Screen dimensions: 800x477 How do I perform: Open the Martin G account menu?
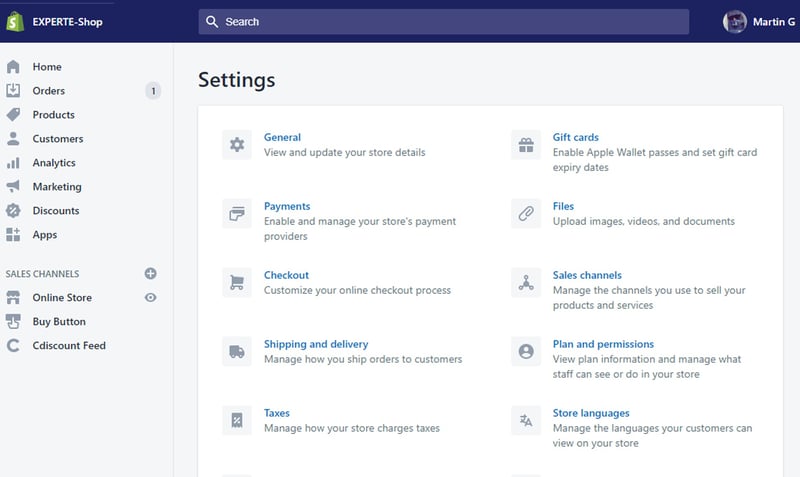click(x=760, y=21)
